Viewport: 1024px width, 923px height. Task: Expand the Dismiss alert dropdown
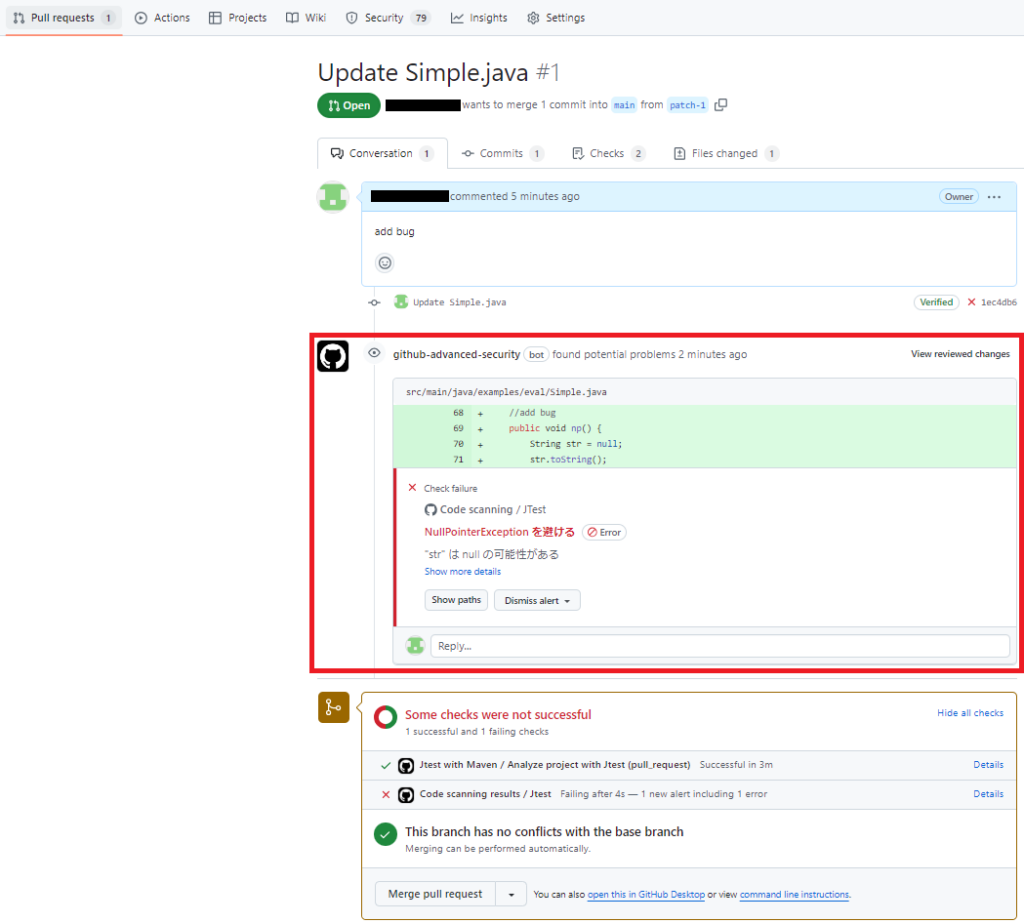click(537, 600)
